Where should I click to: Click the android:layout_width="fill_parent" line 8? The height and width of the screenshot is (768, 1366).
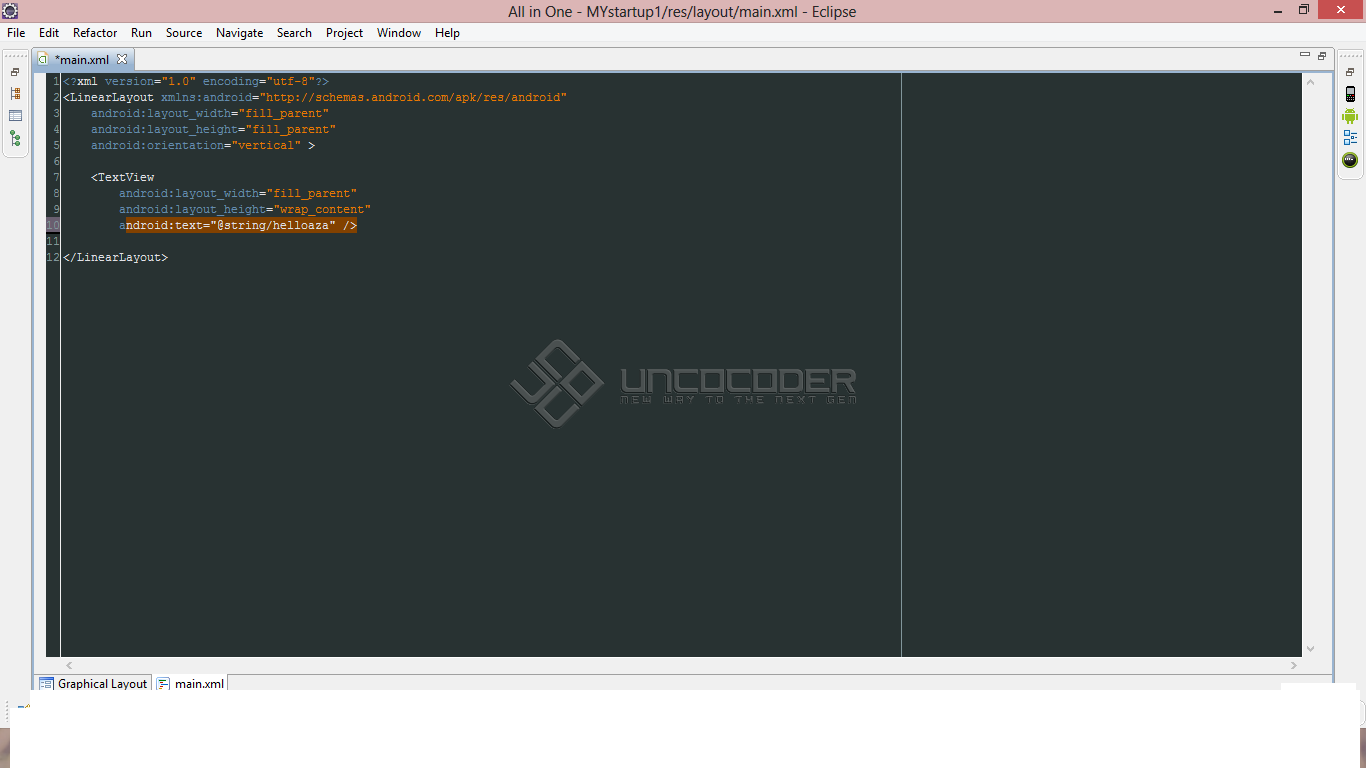tap(238, 193)
